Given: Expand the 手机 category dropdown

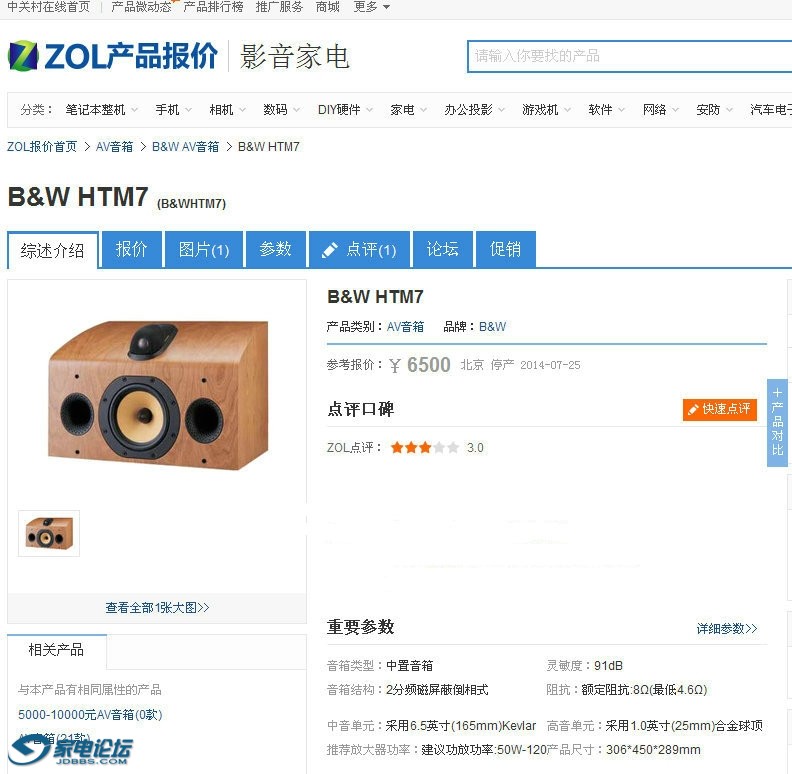Looking at the screenshot, I should point(173,110).
